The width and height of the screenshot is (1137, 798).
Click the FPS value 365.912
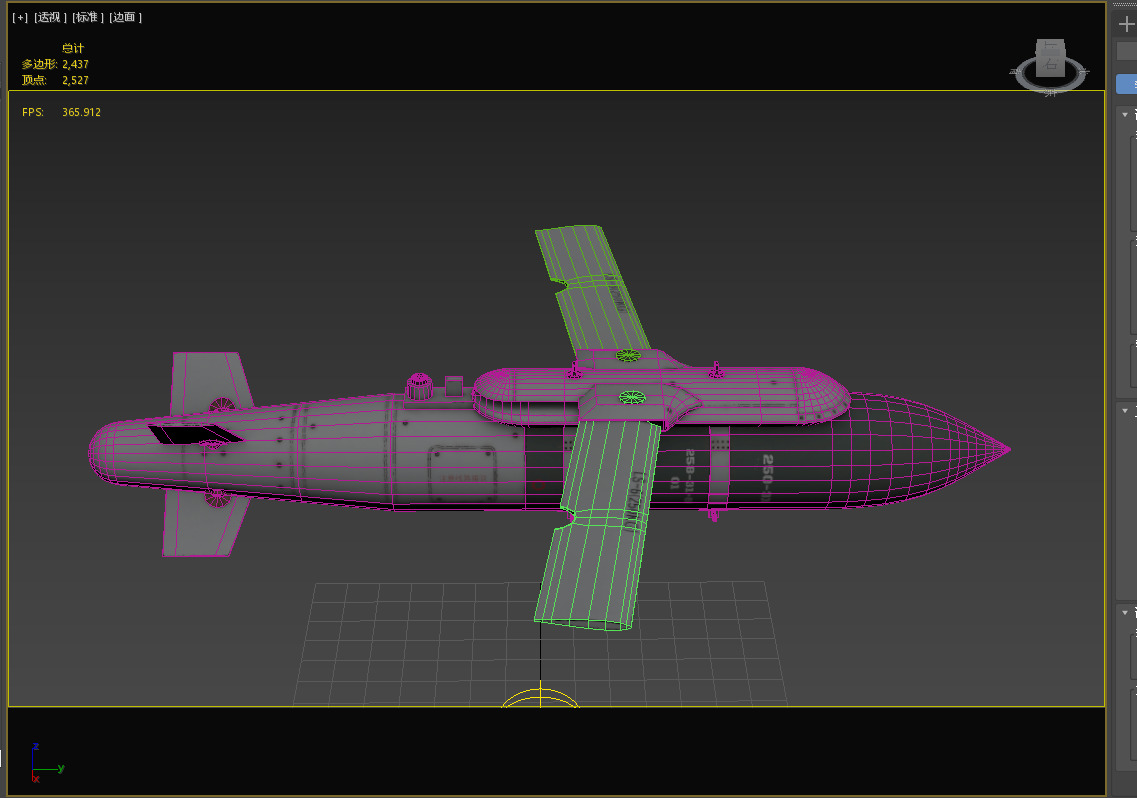(x=81, y=112)
